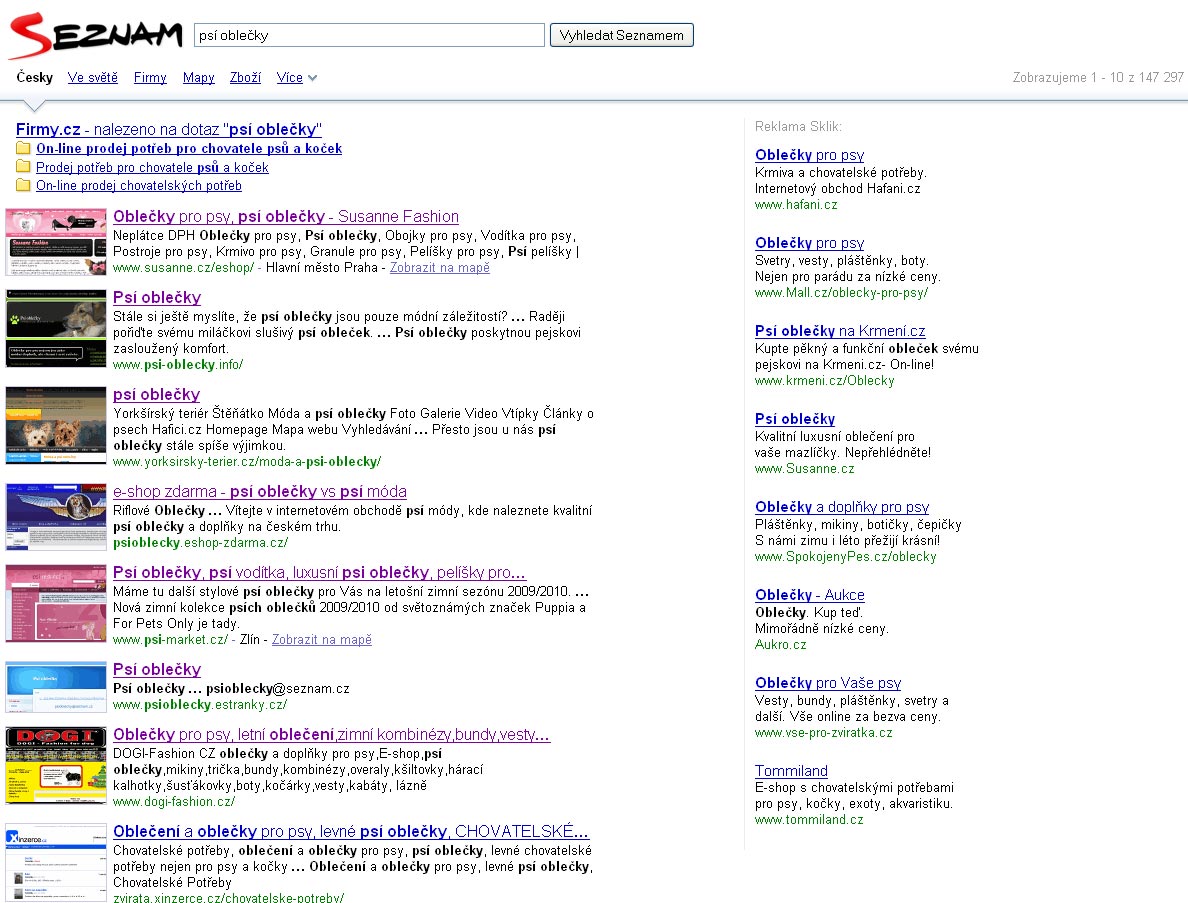The image size is (1188, 903).
Task: Click the www.SpokojenyPes.cz/oblecky ad URL
Action: (x=846, y=557)
